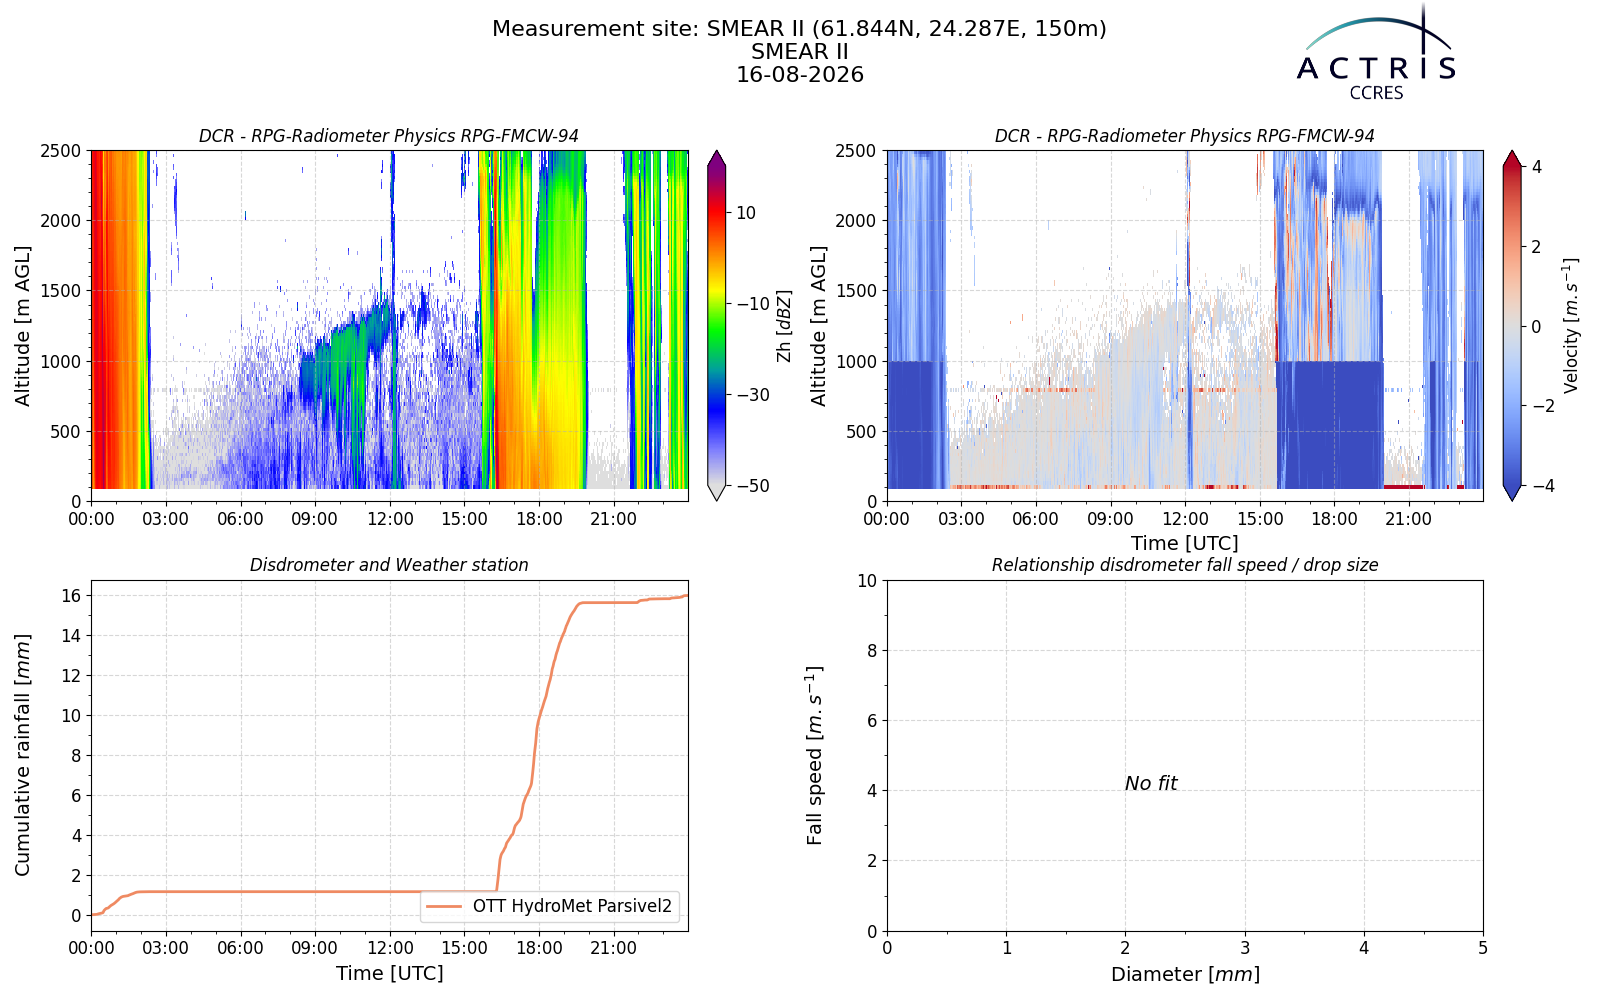Click the "Zh [dBZ]" colorbar label
The width and height of the screenshot is (1600, 1000).
coord(784,326)
